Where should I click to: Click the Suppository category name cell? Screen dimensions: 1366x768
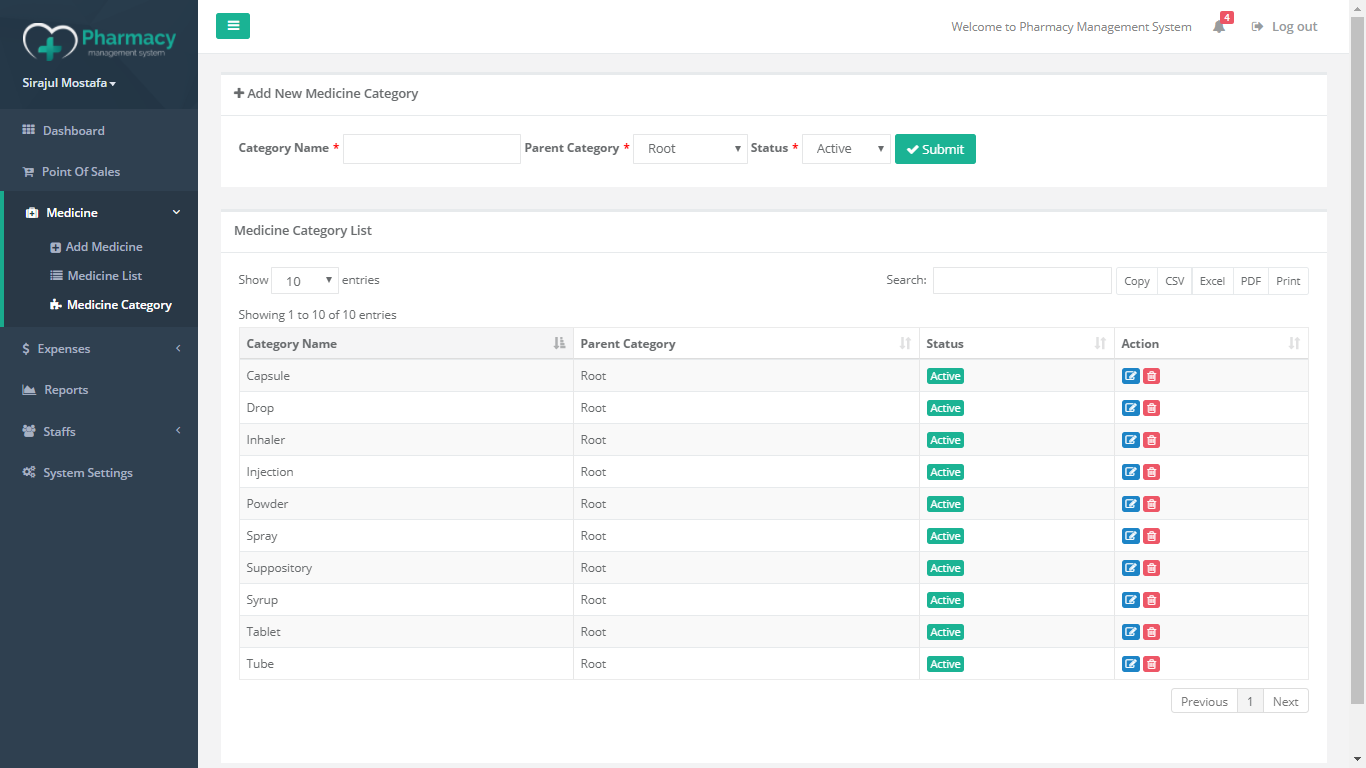(406, 568)
